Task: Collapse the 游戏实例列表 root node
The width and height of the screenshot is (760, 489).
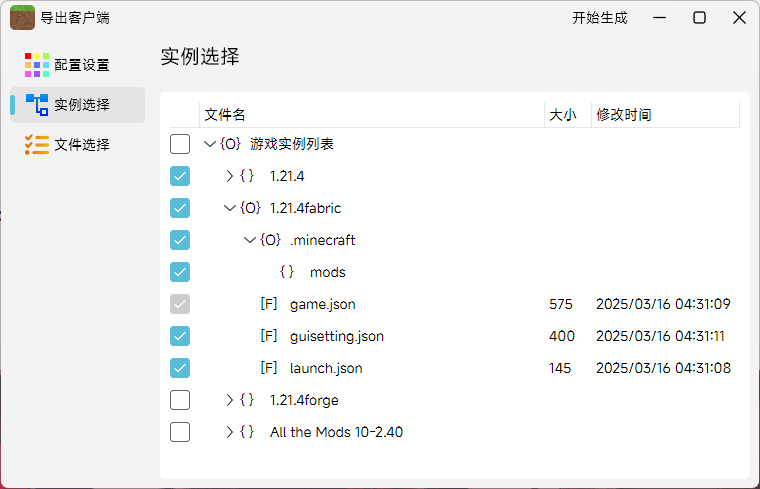Action: pos(209,144)
